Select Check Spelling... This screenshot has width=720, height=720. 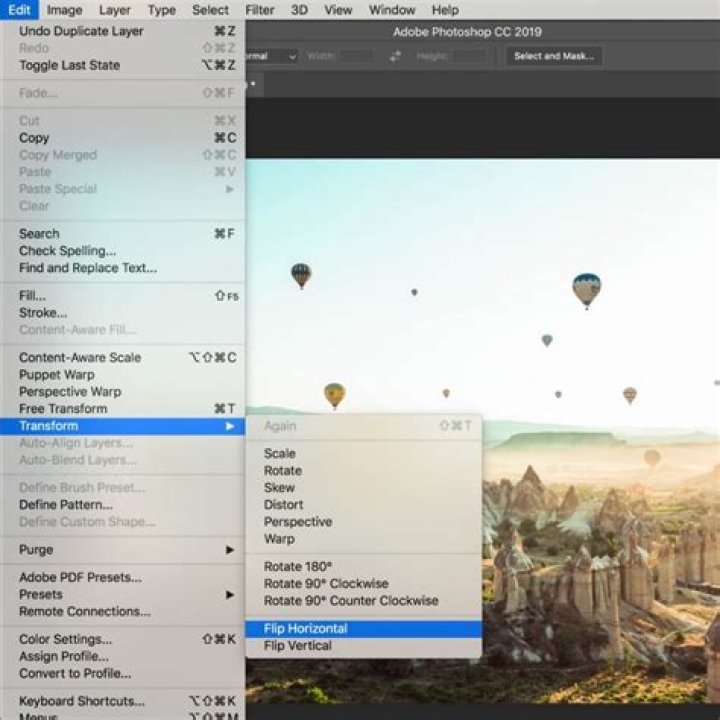pos(123,250)
